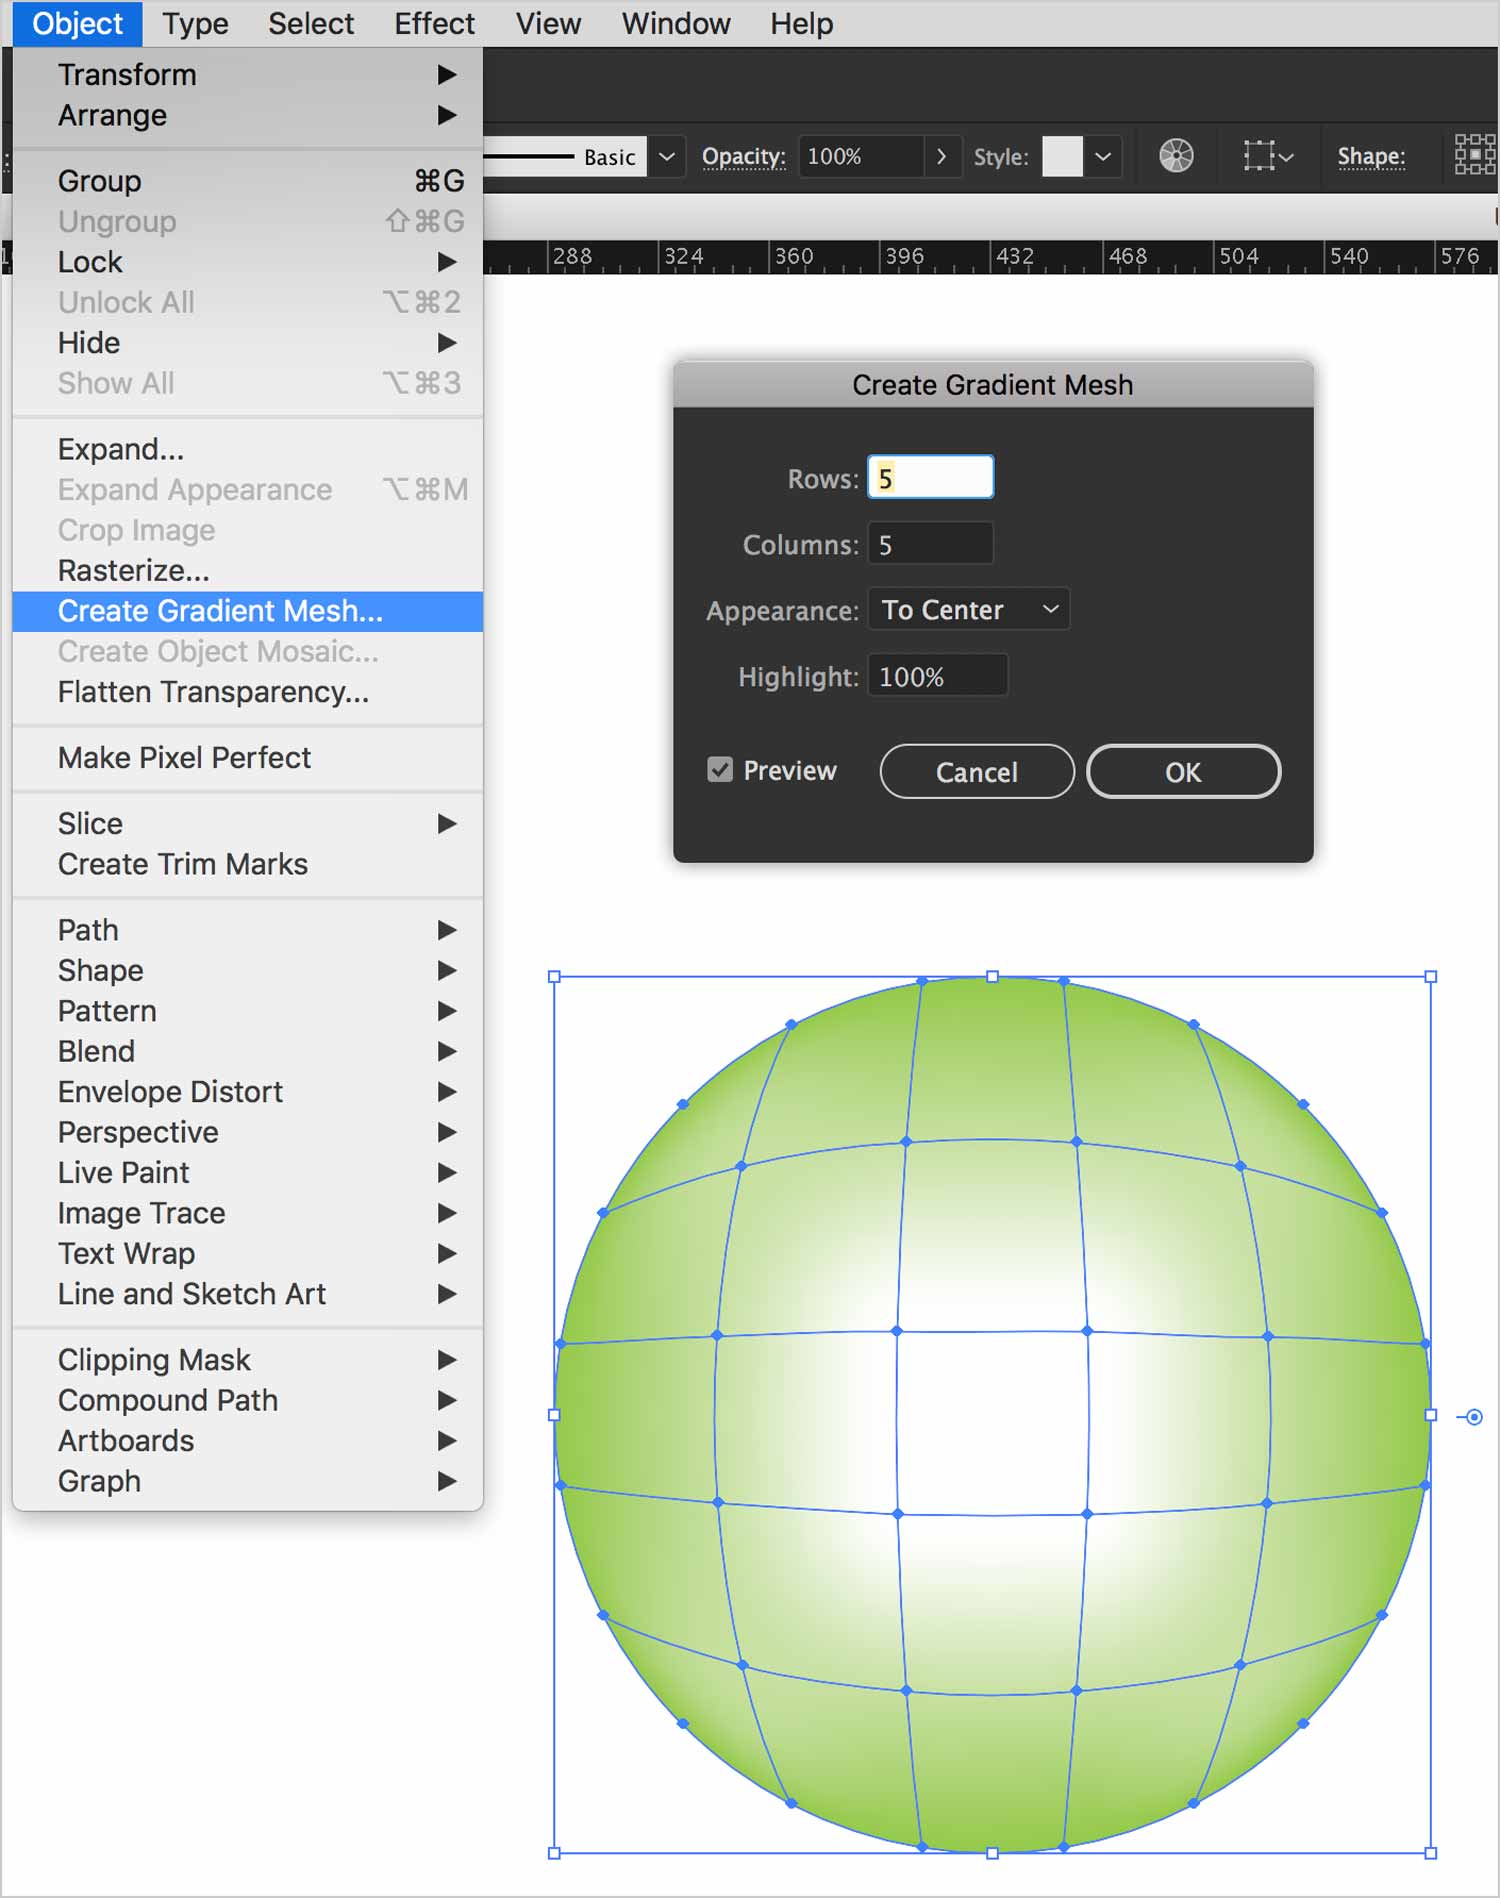Open the Pattern submenu
This screenshot has width=1500, height=1898.
click(x=248, y=1010)
